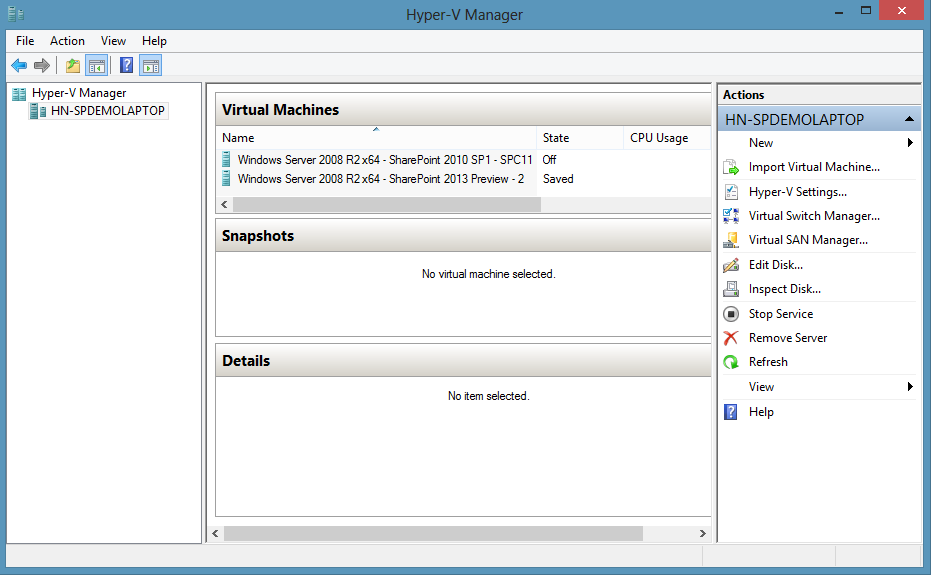Open the Help menu in menu bar
This screenshot has width=931, height=575.
pyautogui.click(x=154, y=41)
